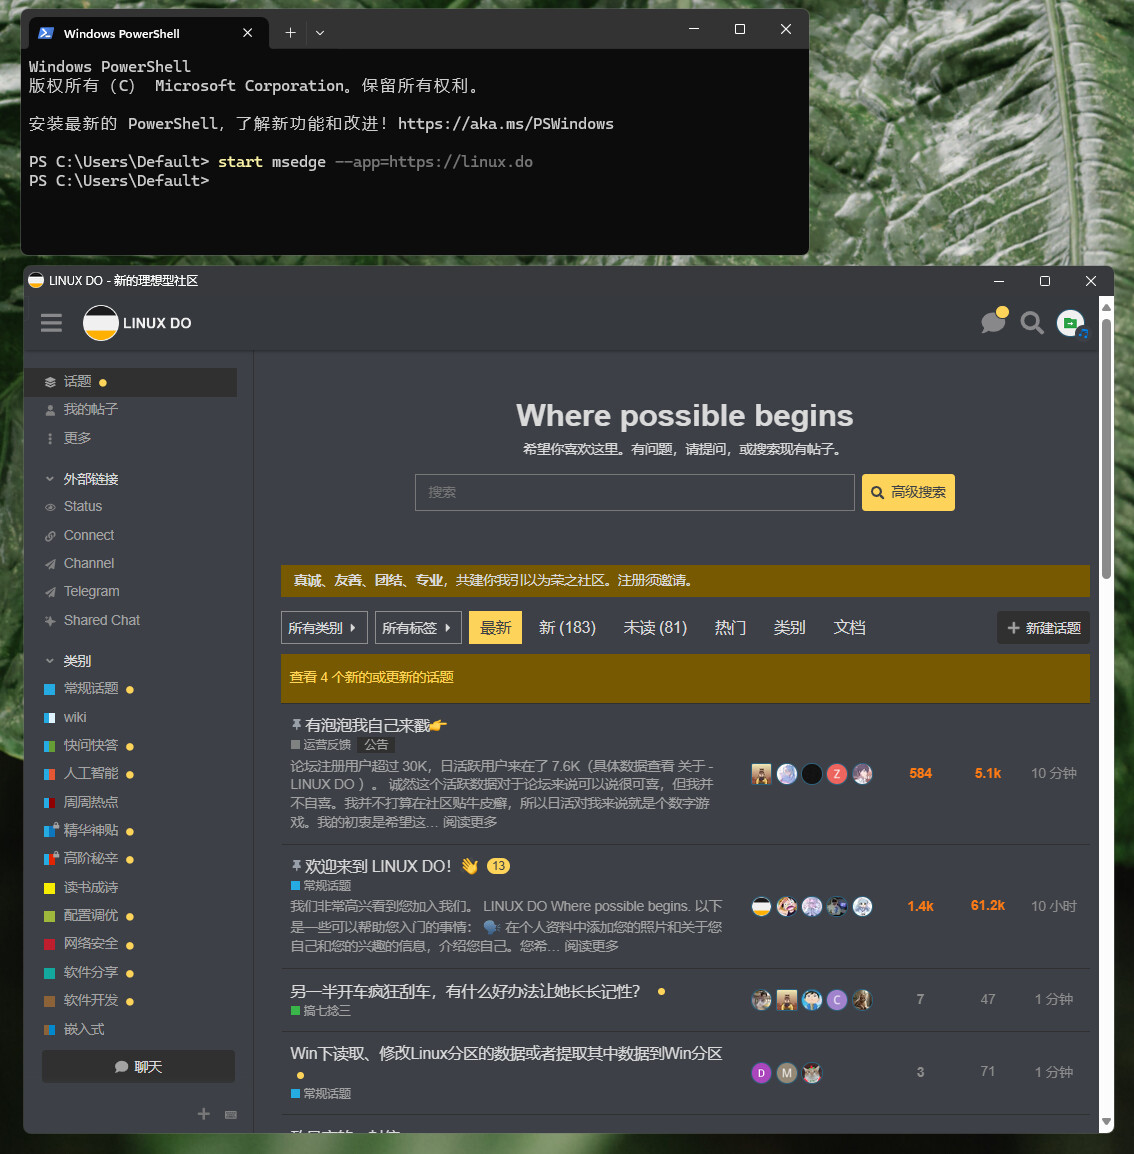Image resolution: width=1134 pixels, height=1154 pixels.
Task: Click the LINUX DO logo
Action: pyautogui.click(x=138, y=323)
